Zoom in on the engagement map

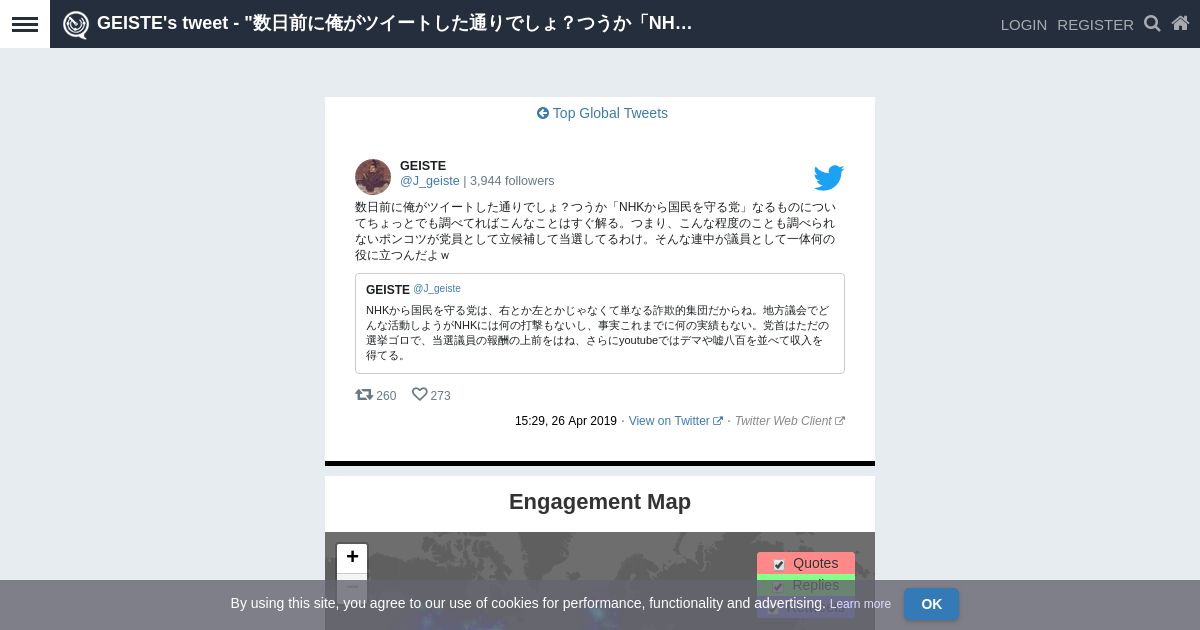pyautogui.click(x=352, y=557)
